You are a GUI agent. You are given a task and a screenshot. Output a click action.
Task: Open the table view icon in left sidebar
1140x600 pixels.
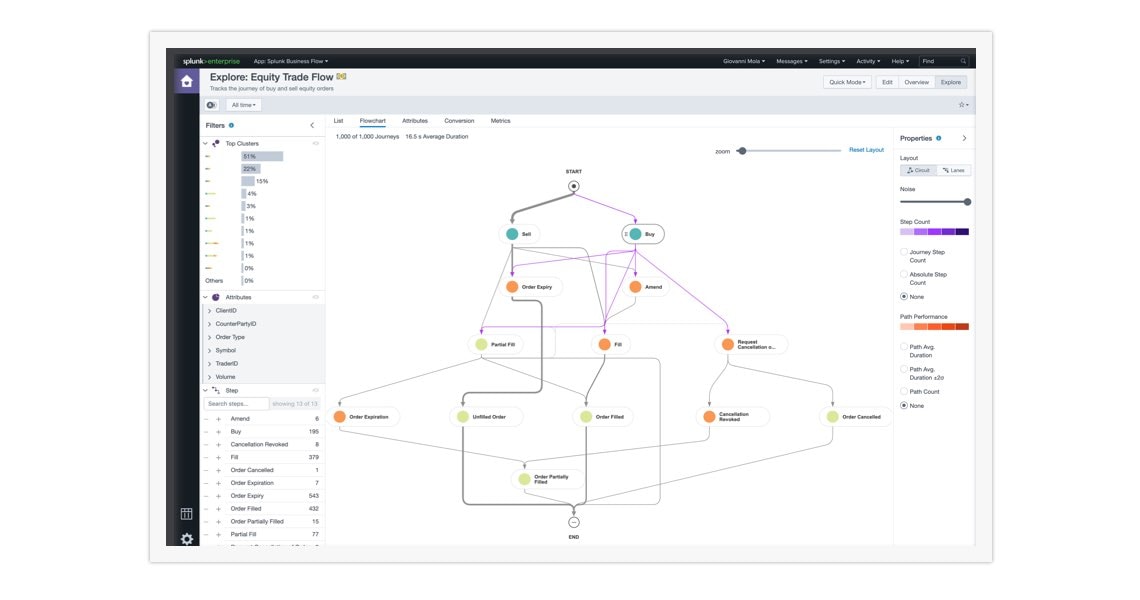point(186,514)
